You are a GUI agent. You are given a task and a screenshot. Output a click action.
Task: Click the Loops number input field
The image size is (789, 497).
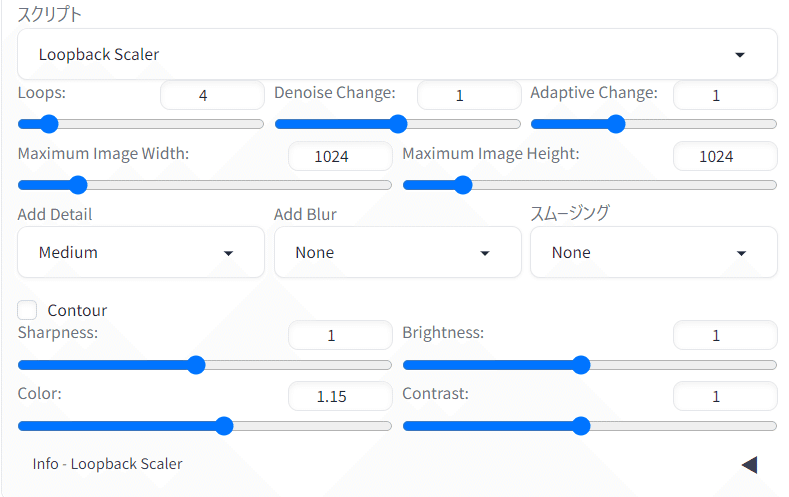pos(212,96)
